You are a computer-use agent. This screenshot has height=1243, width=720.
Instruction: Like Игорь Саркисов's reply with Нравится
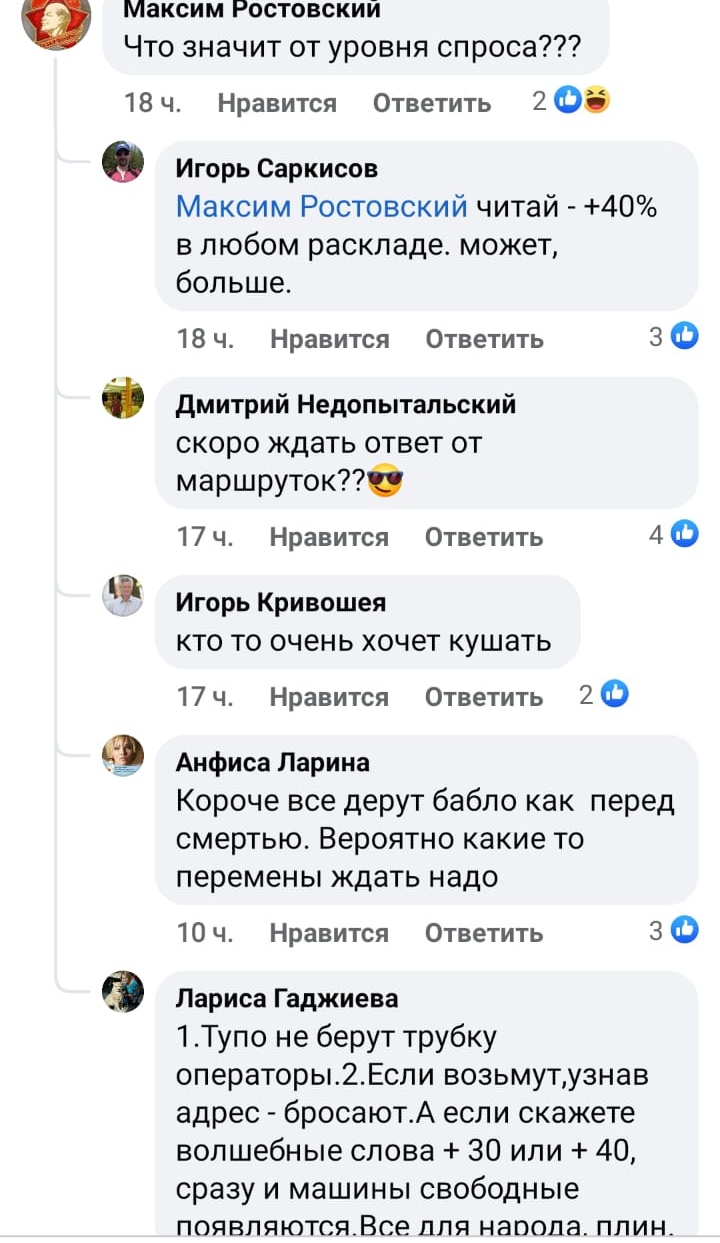click(329, 339)
